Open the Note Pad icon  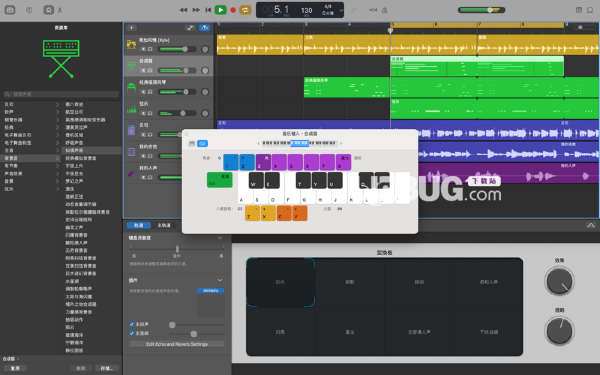click(x=579, y=10)
